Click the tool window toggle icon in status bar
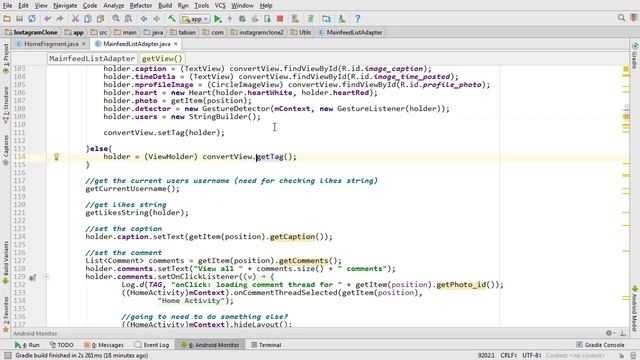 (x=8, y=356)
